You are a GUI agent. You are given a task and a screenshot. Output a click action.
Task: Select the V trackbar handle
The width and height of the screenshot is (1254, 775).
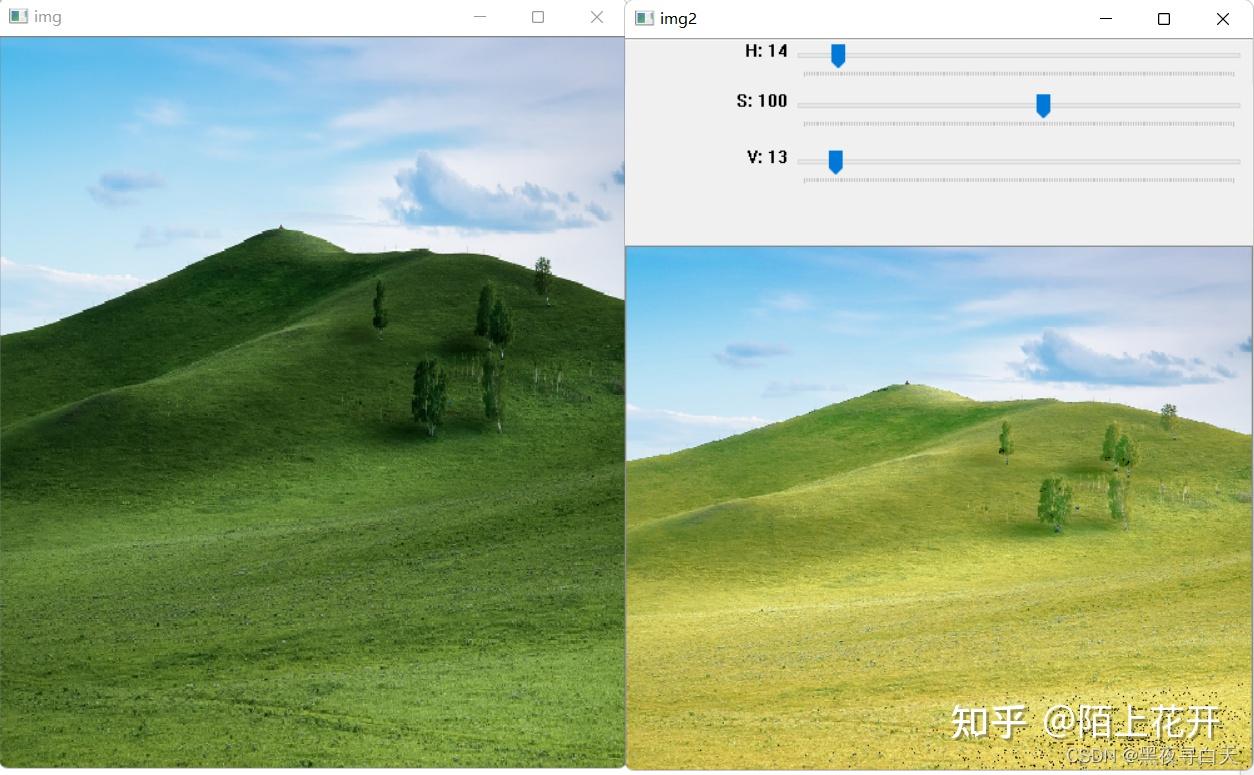pos(835,161)
